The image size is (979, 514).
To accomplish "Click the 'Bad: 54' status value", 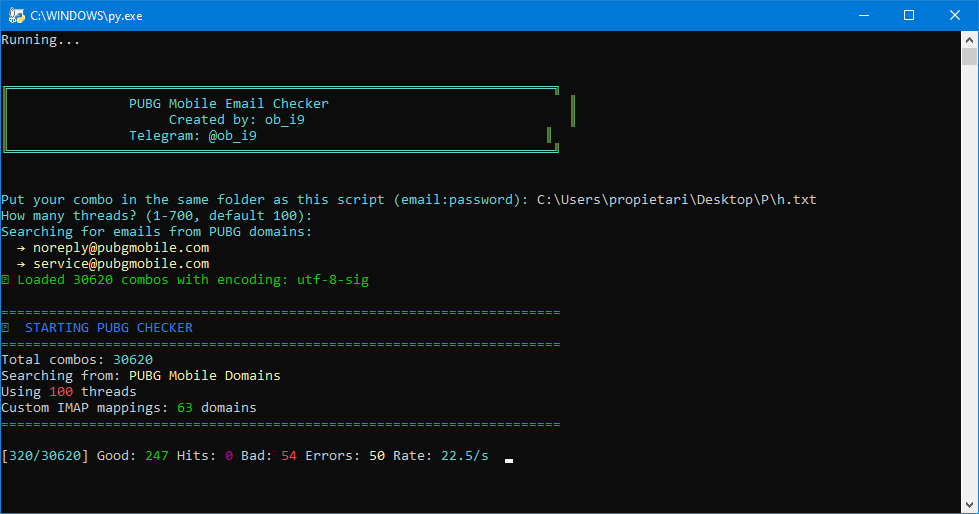I will [269, 456].
